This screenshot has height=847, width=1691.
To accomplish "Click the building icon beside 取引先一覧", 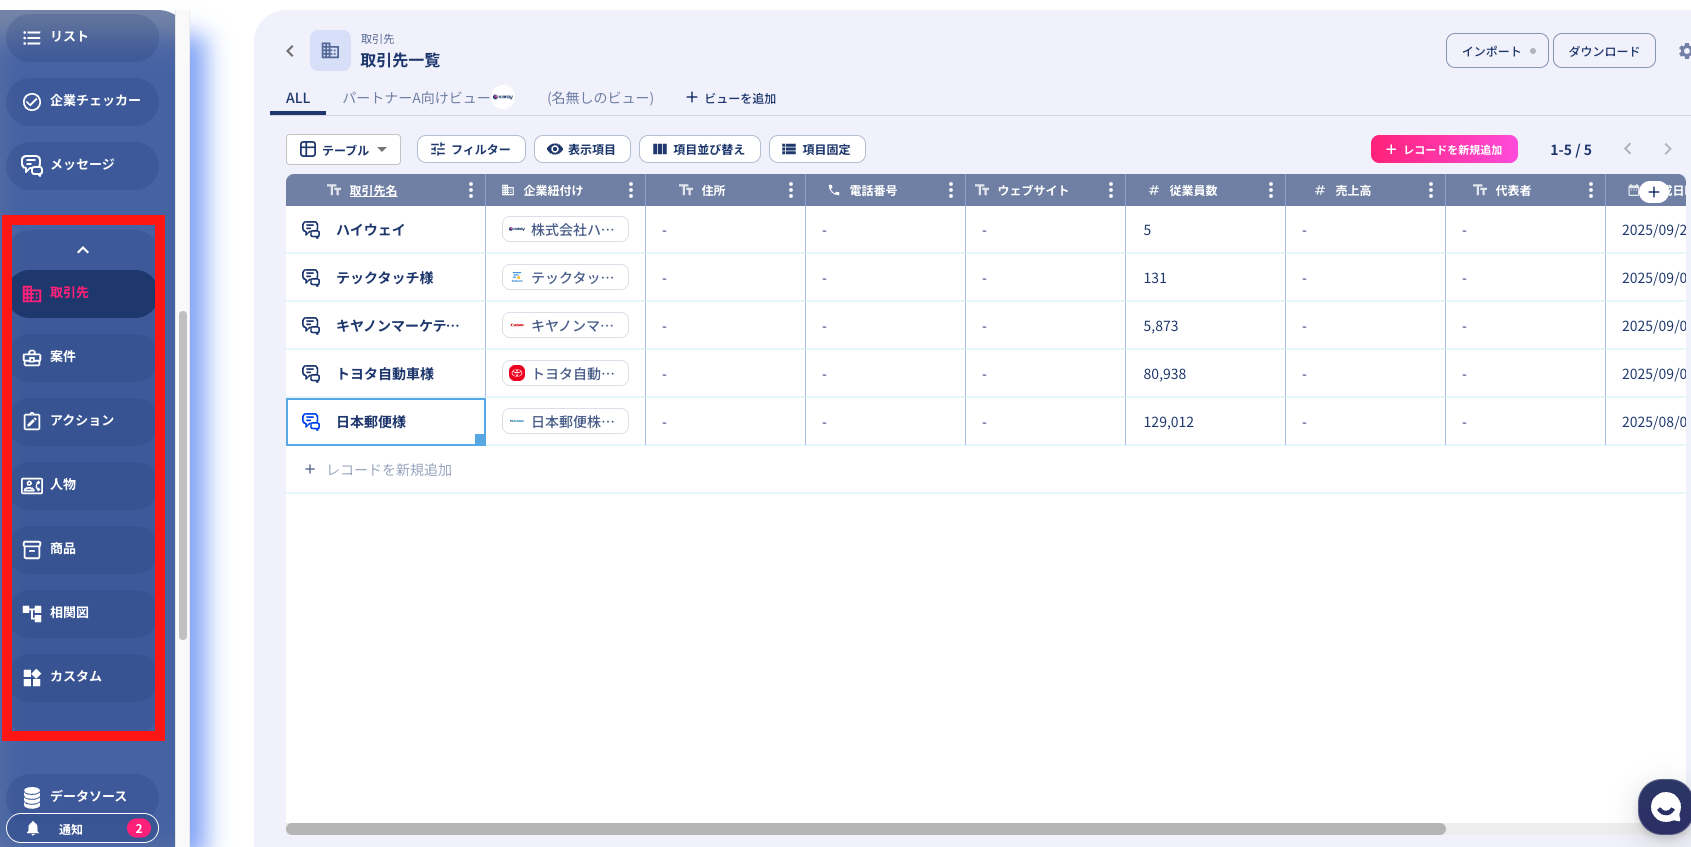I will point(330,51).
